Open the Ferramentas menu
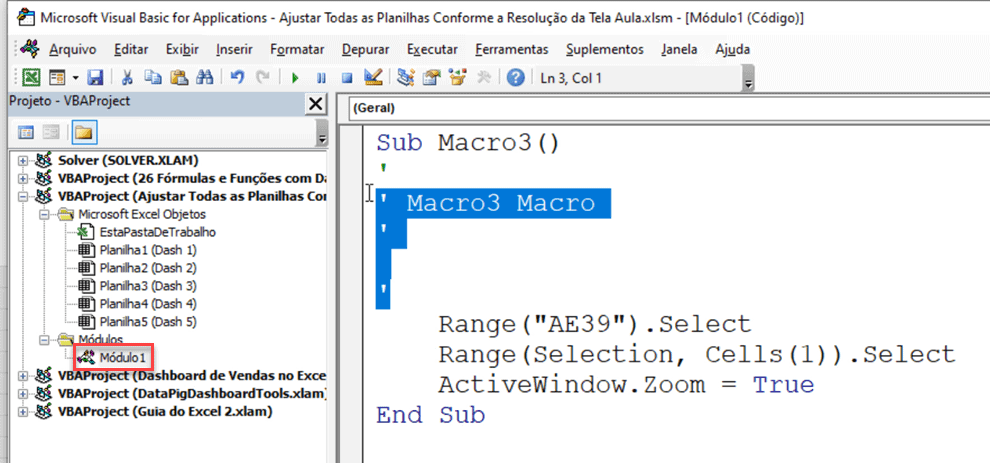This screenshot has width=990, height=463. [511, 49]
